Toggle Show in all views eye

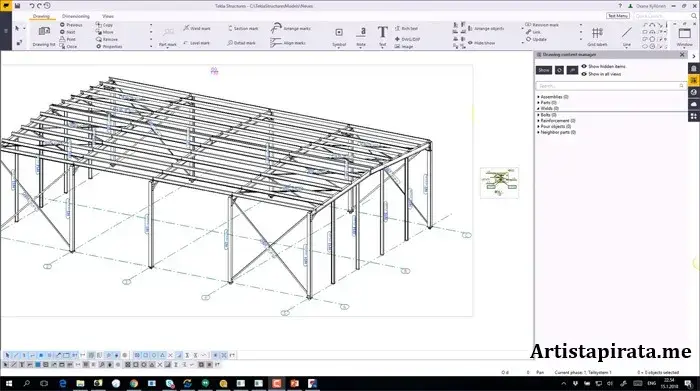(x=584, y=74)
